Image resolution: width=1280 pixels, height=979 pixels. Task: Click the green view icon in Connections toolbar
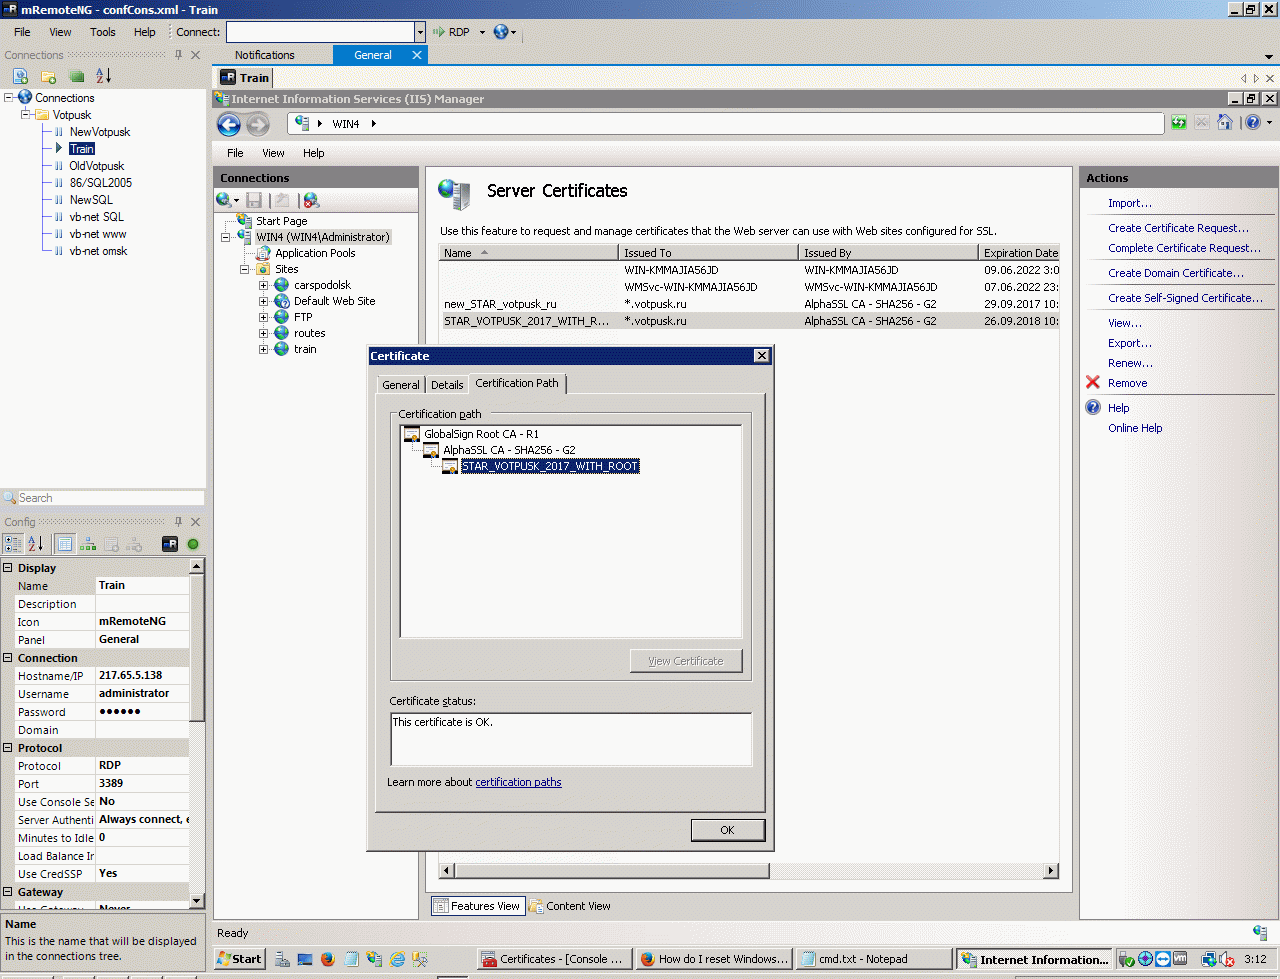76,76
